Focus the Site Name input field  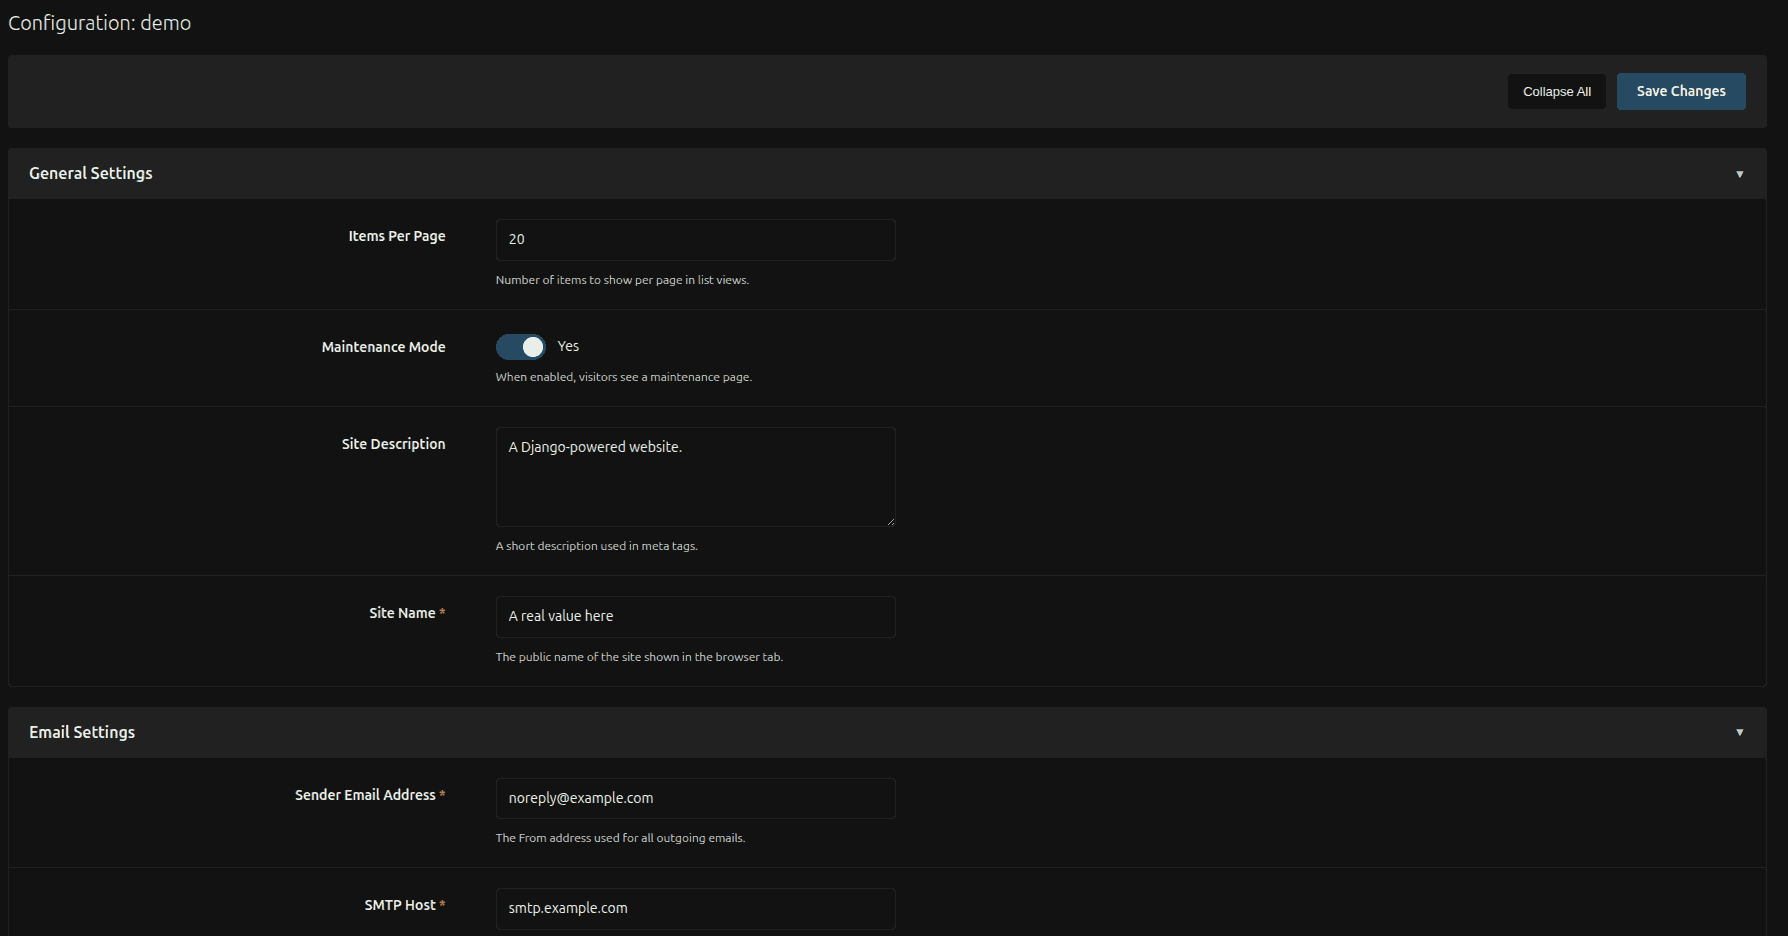[x=694, y=617]
